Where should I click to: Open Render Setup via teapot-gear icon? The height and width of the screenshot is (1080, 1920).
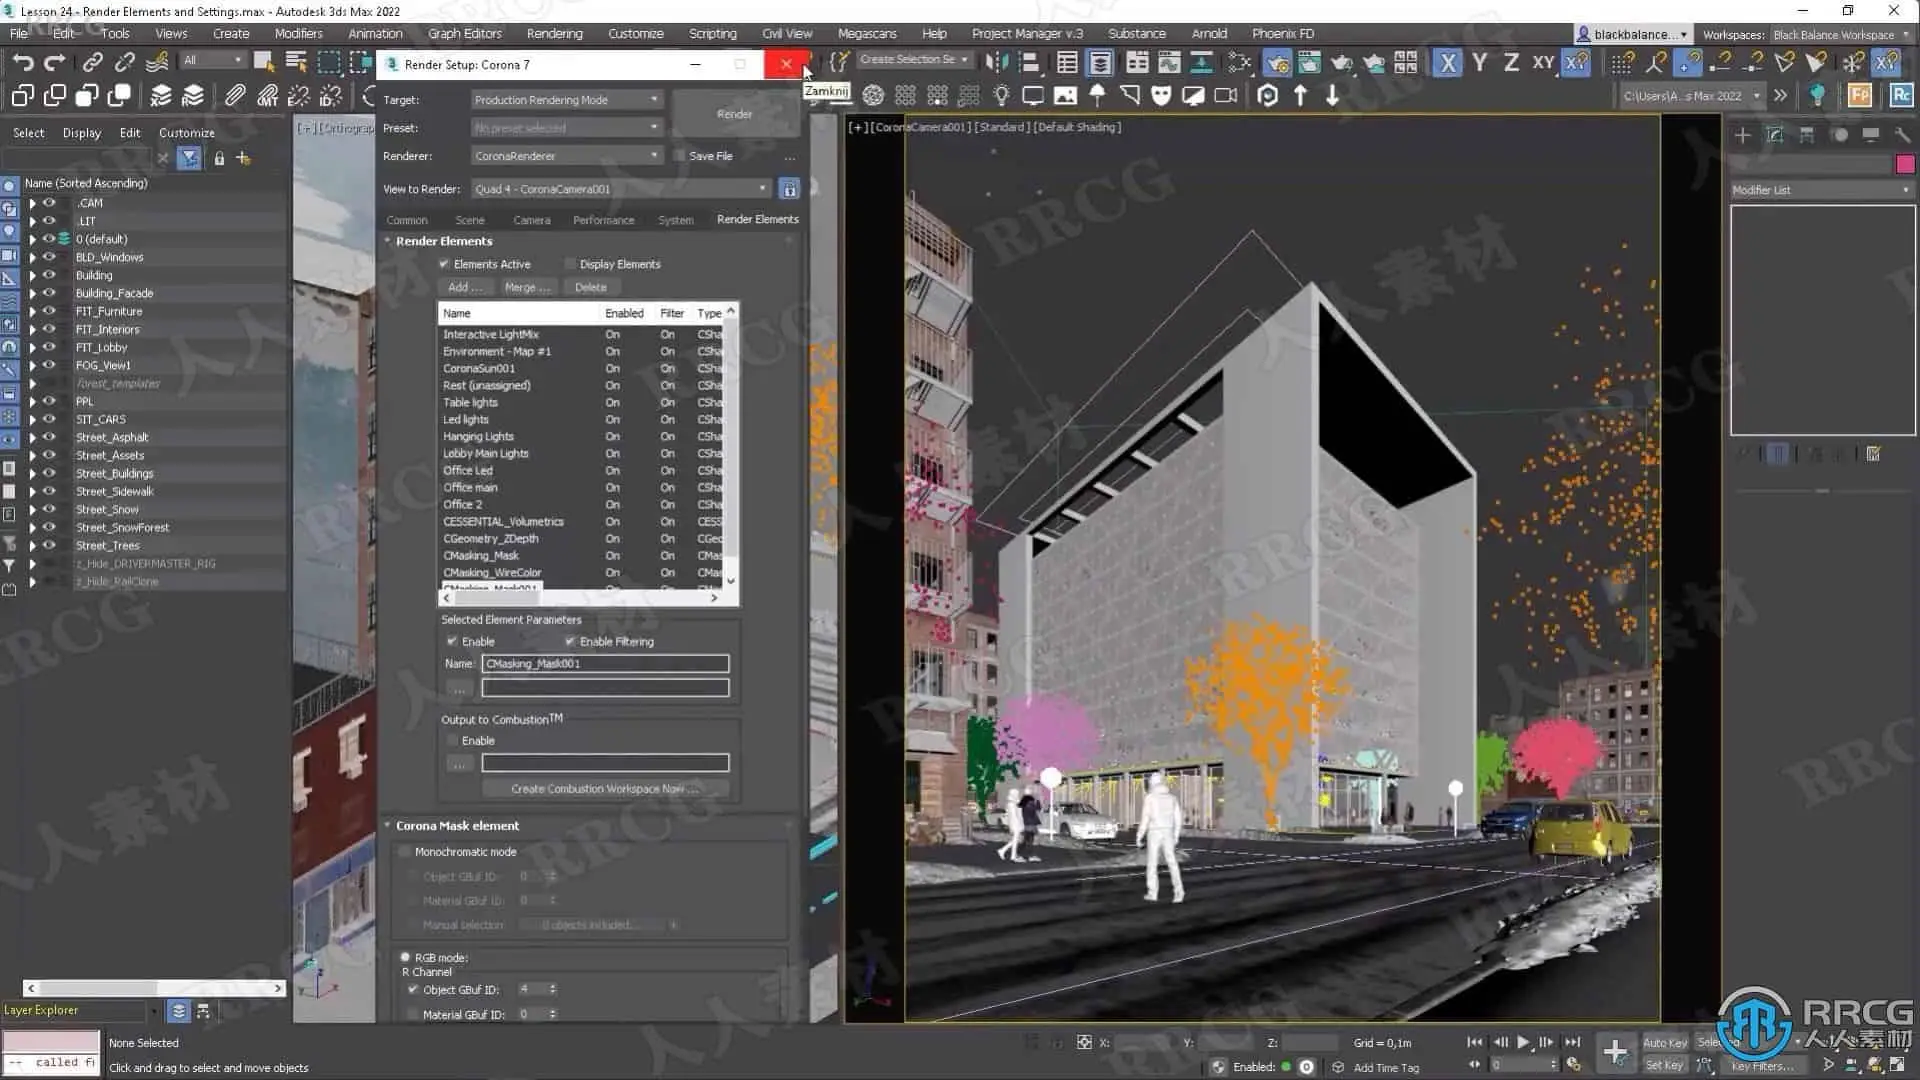pyautogui.click(x=1277, y=63)
